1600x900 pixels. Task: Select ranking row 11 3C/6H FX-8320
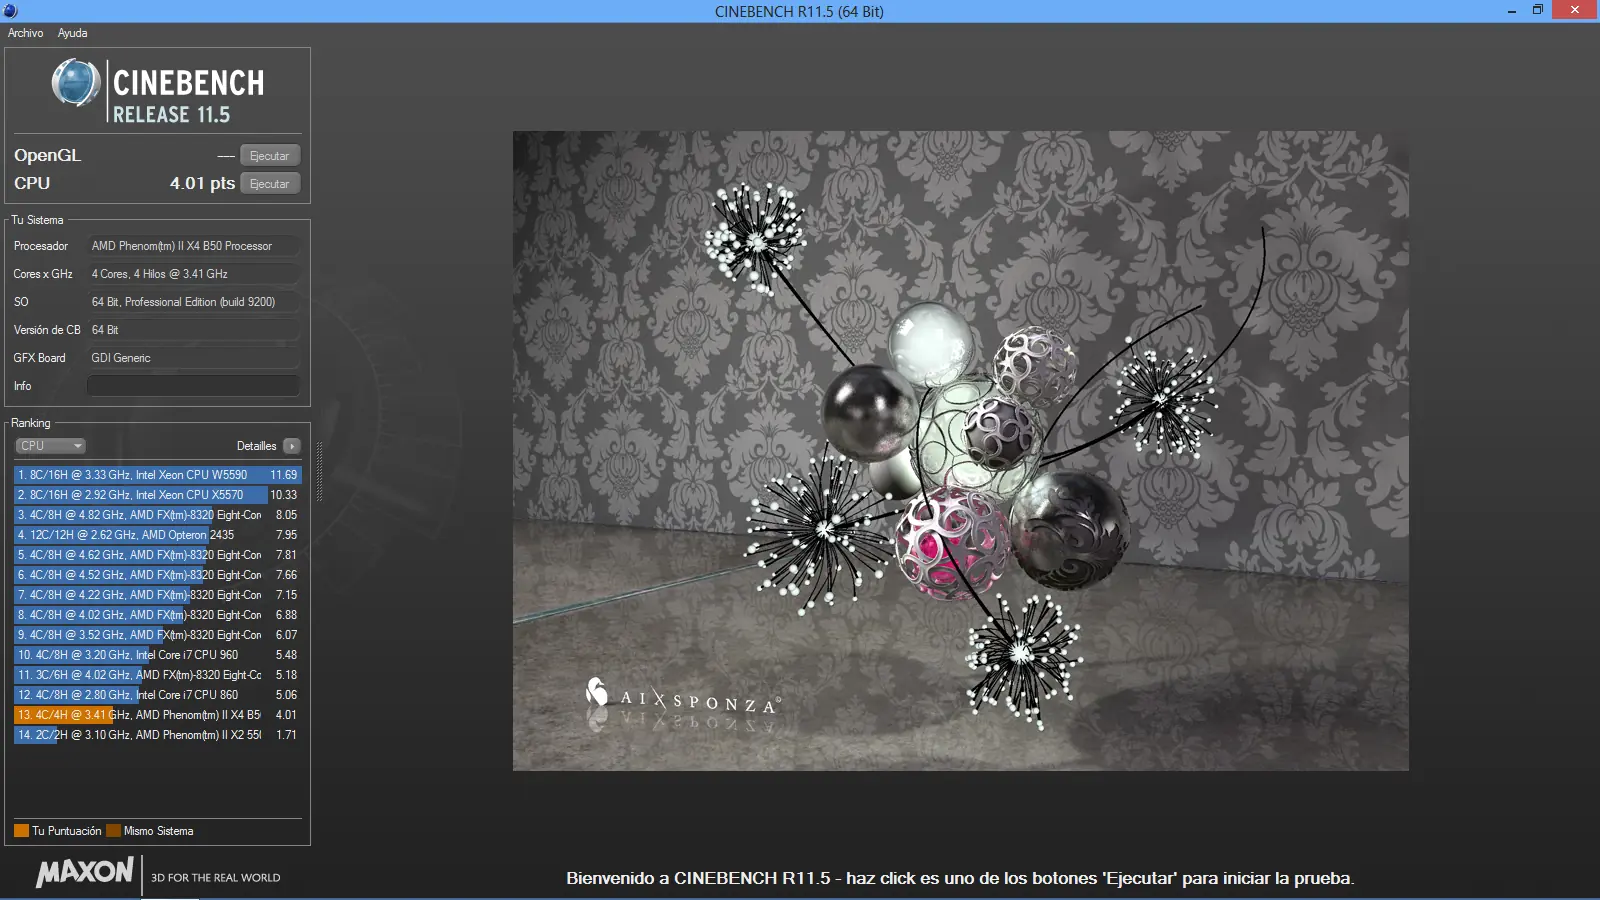(x=158, y=675)
